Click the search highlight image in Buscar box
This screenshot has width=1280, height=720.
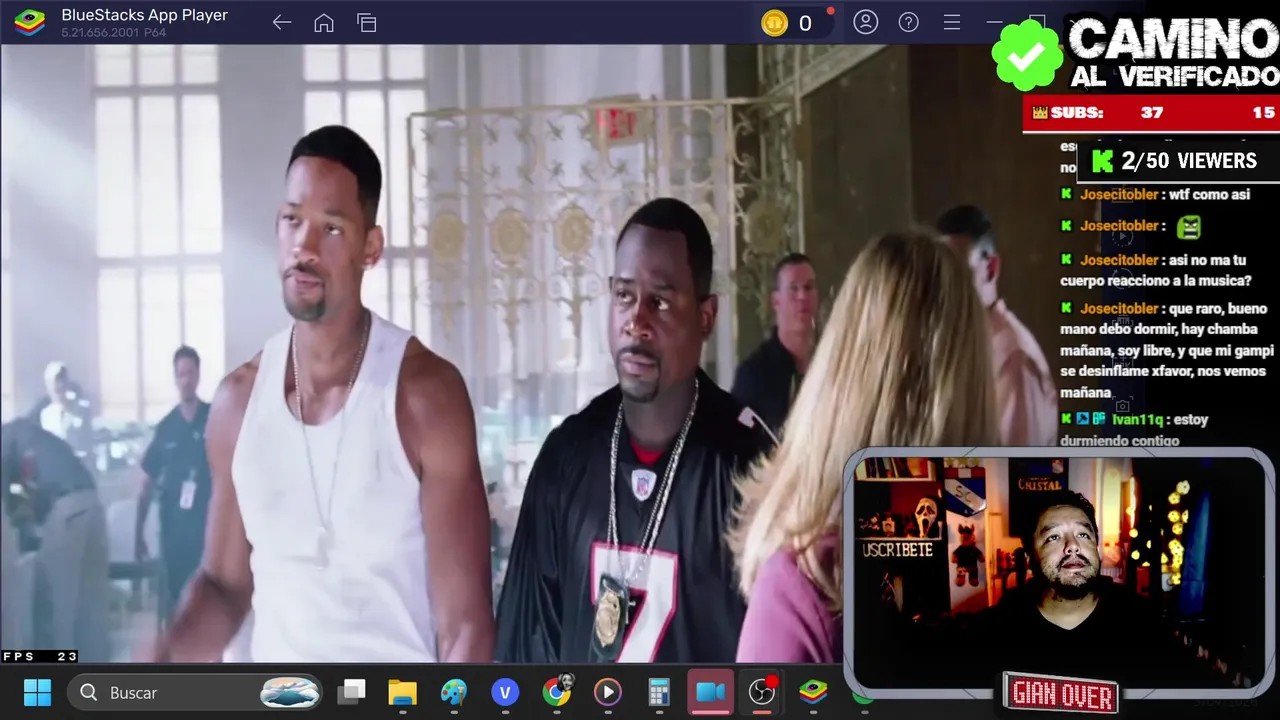pos(290,692)
